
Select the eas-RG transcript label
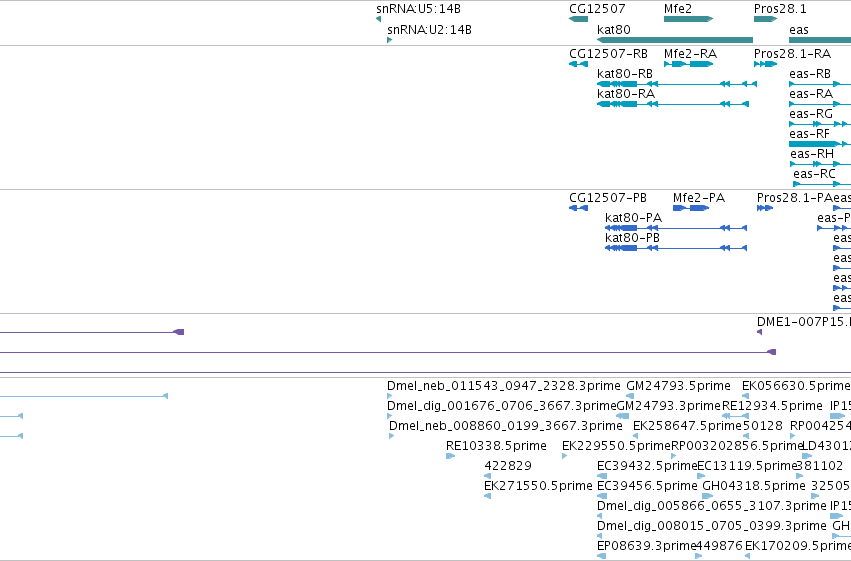(811, 114)
